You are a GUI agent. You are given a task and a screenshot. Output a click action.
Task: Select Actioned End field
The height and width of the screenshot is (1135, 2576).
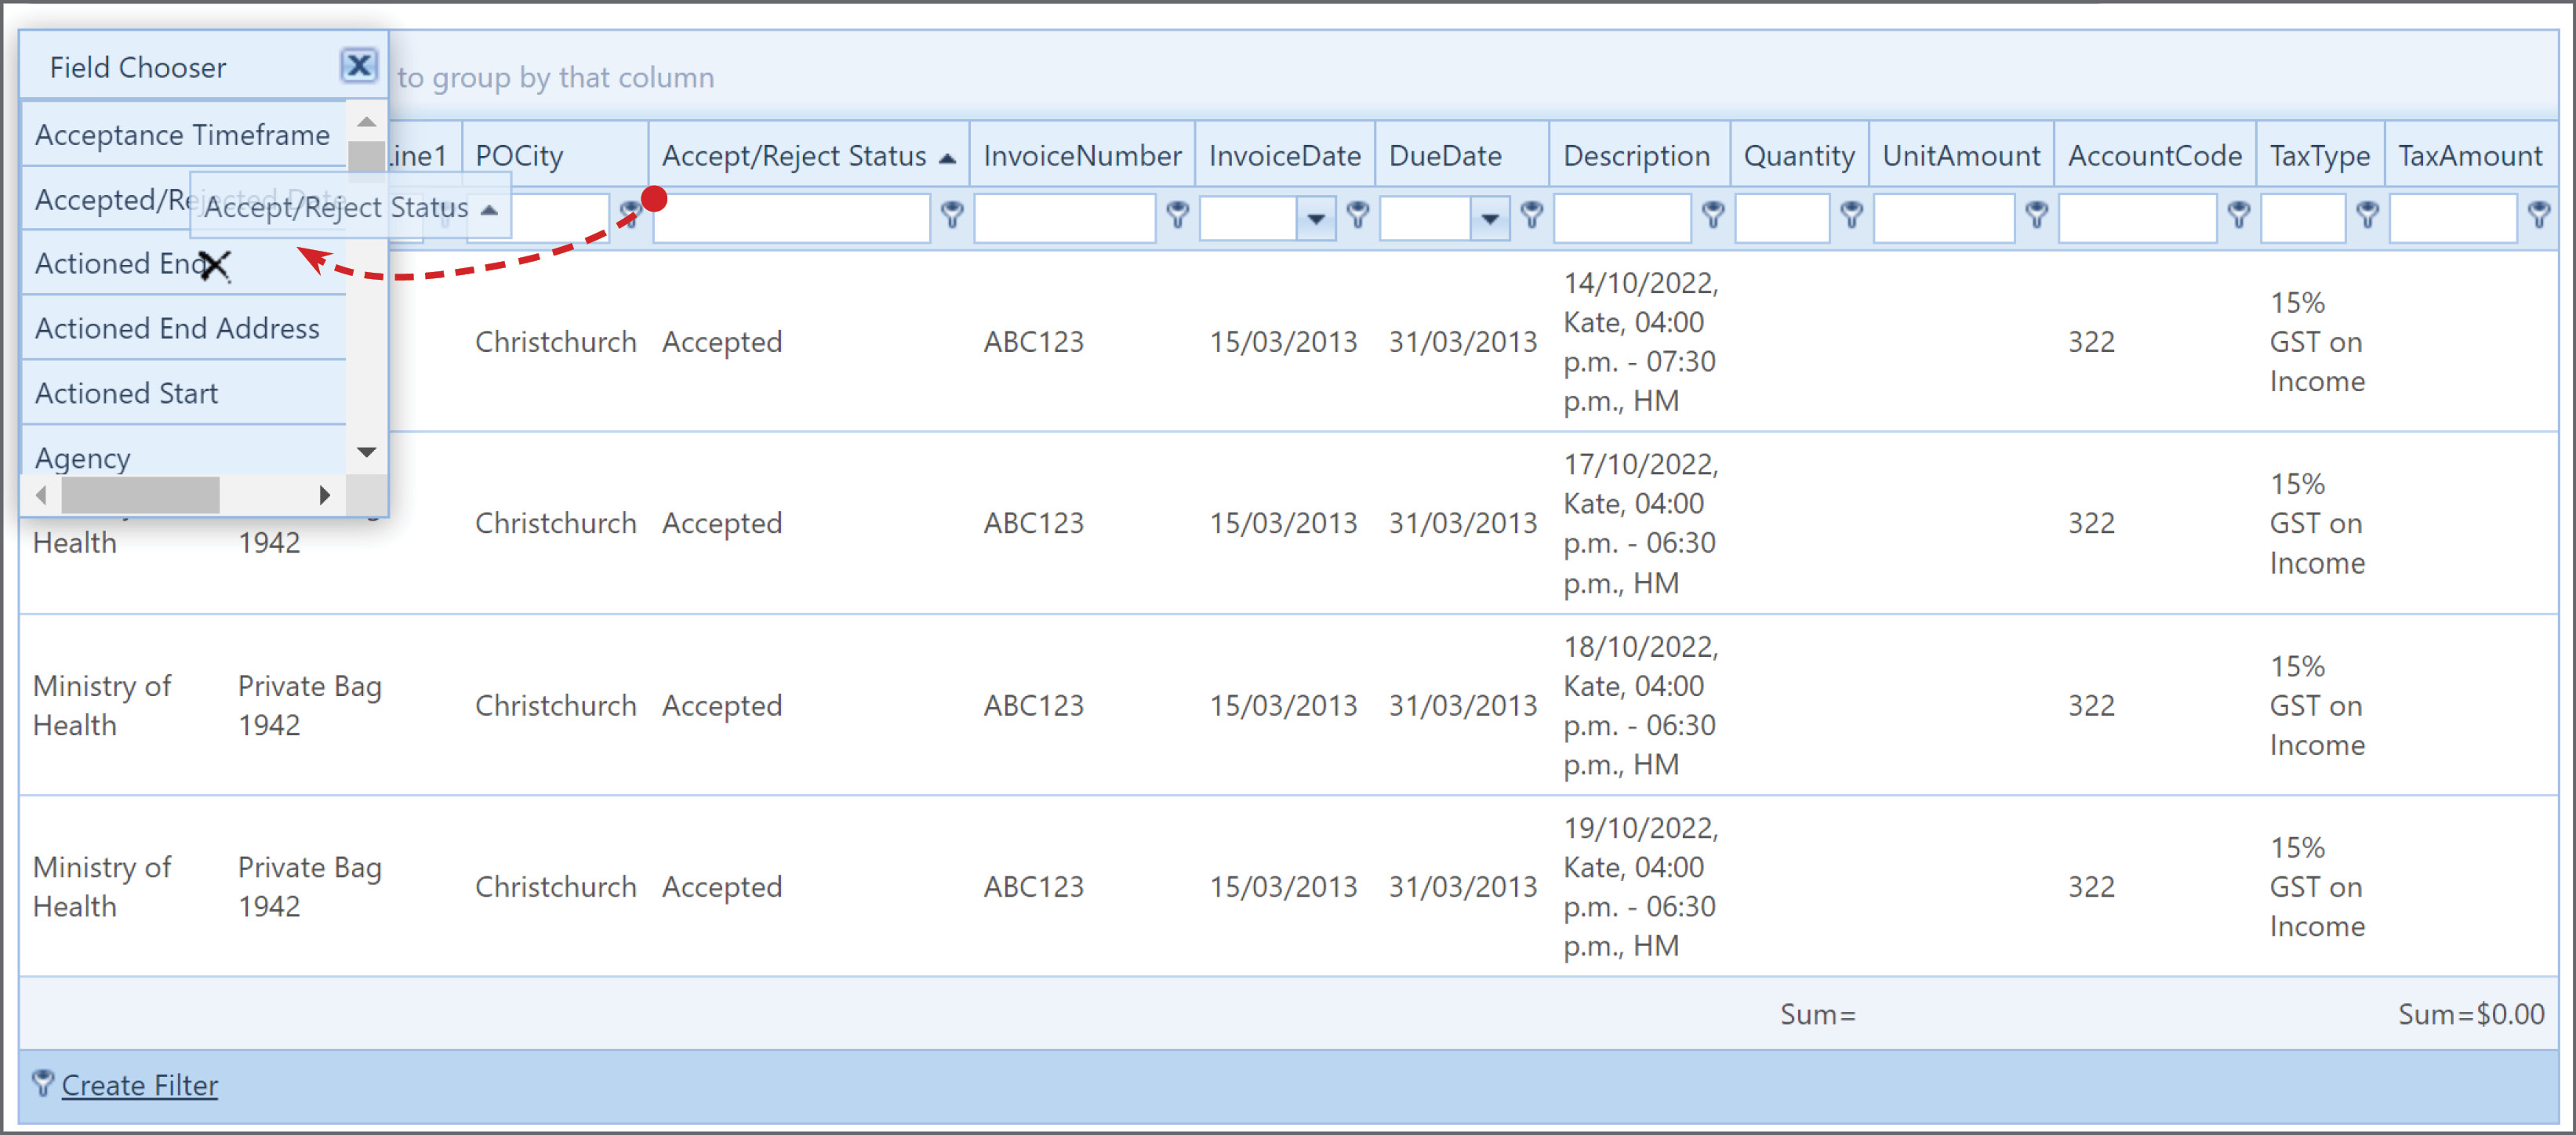point(184,263)
